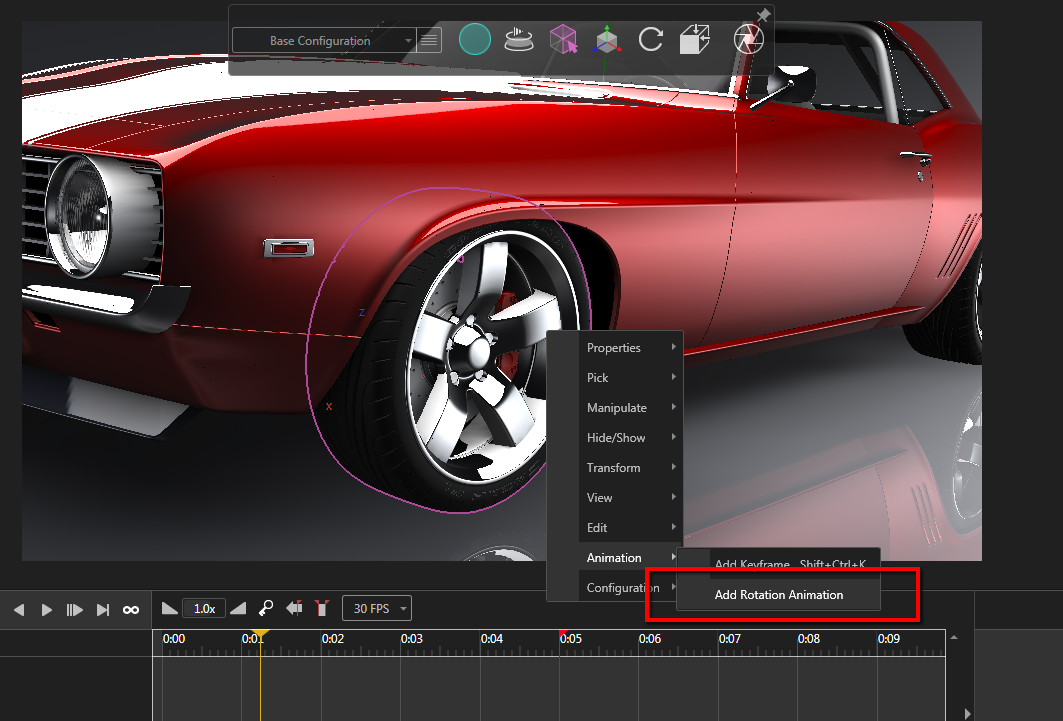This screenshot has height=721, width=1063.
Task: Open the View submenu
Action: click(630, 497)
